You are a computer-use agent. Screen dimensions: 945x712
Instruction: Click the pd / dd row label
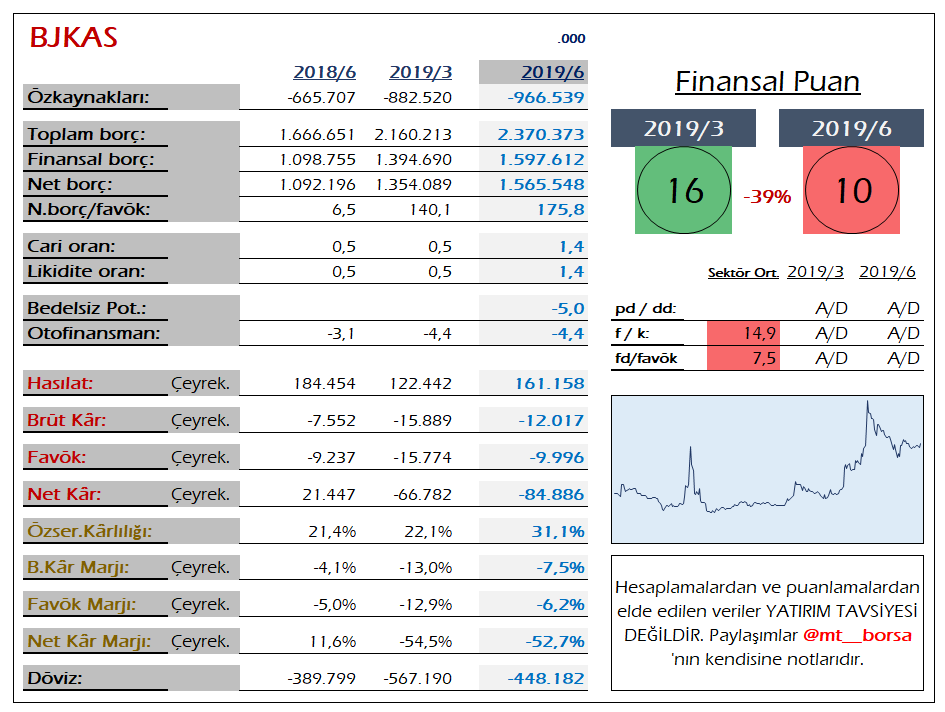pyautogui.click(x=645, y=309)
